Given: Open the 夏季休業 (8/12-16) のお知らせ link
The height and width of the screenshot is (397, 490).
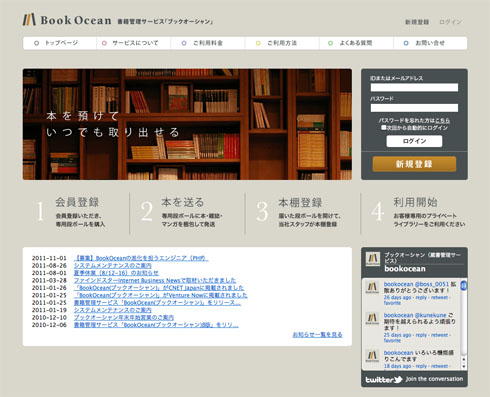Looking at the screenshot, I should point(116,273).
